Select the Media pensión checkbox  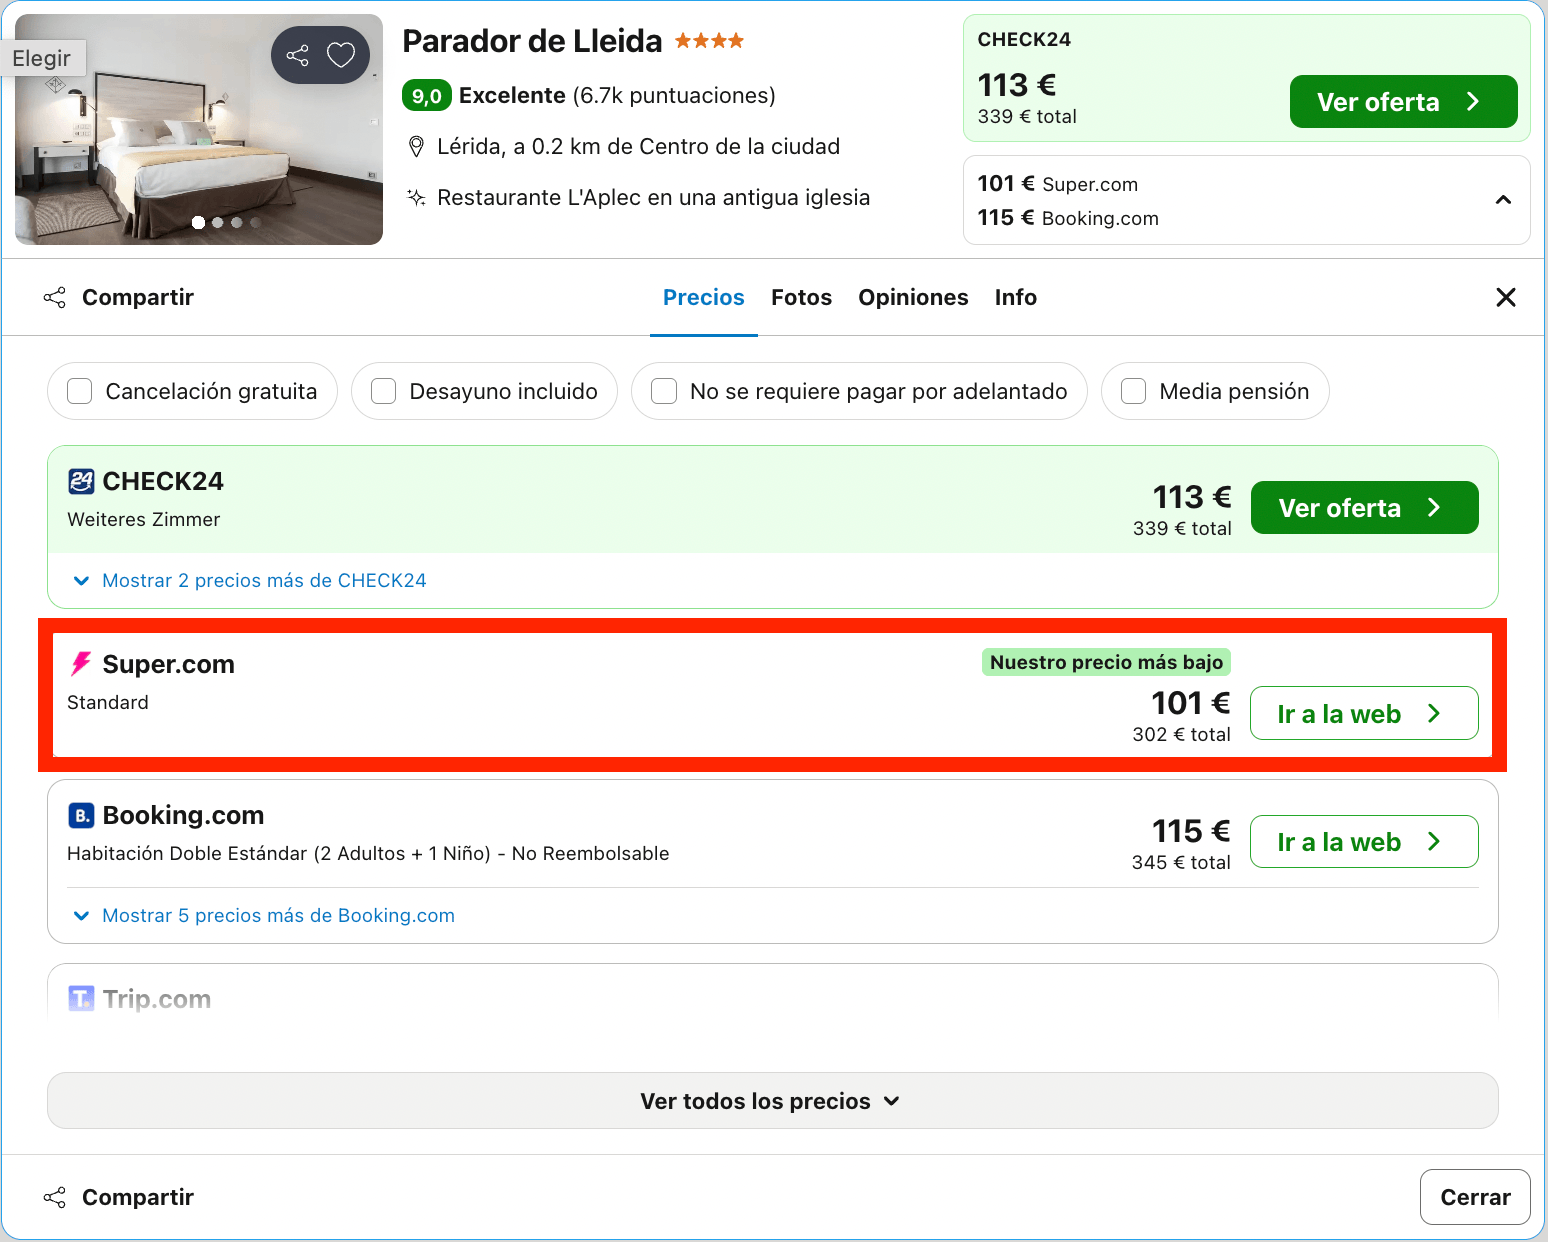point(1133,391)
